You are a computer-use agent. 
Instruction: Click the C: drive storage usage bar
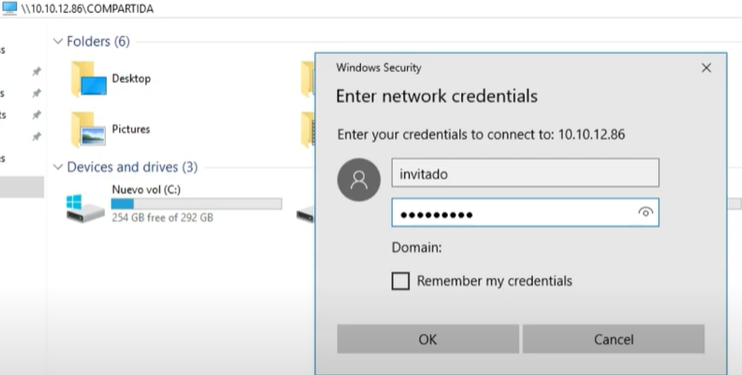196,204
